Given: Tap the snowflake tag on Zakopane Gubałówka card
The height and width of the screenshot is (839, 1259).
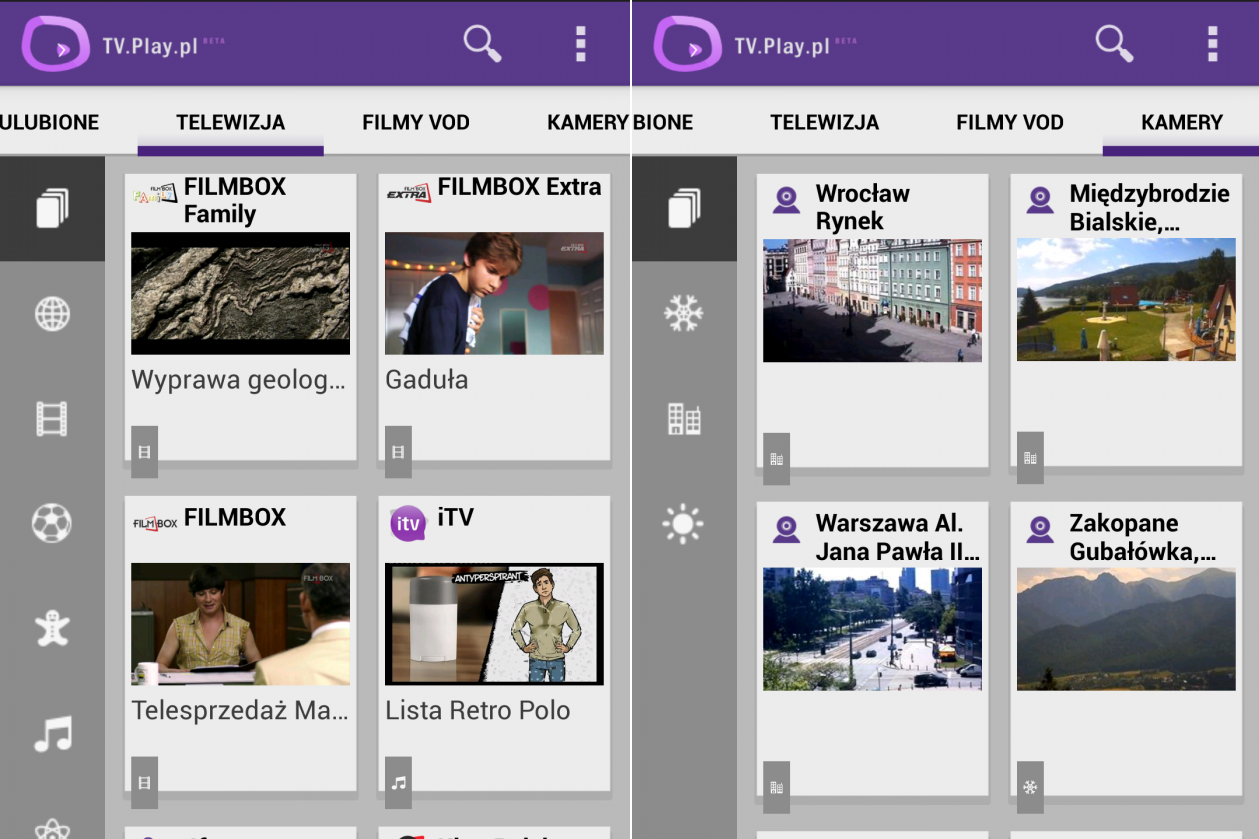Looking at the screenshot, I should (1030, 787).
